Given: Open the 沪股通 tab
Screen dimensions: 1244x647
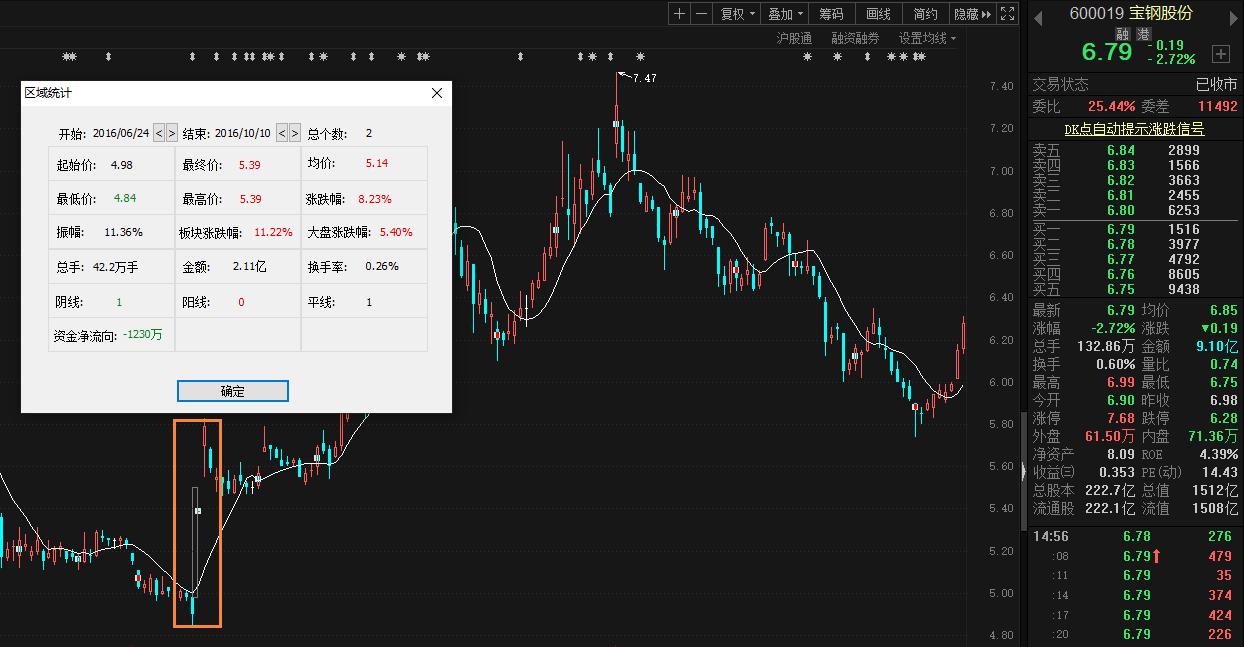Looking at the screenshot, I should 794,38.
